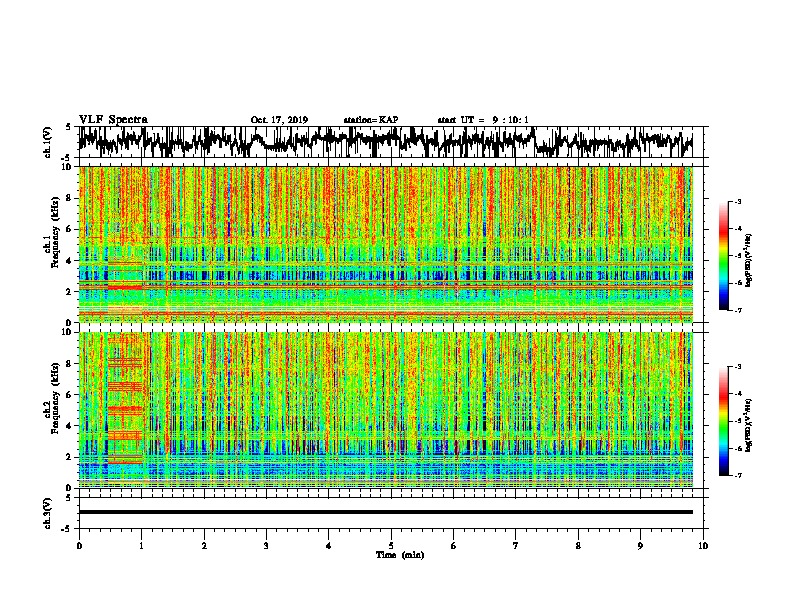Click the ch.1 color bar log(PSD) unit label
Screen dimensions: 792x612
coord(749,261)
